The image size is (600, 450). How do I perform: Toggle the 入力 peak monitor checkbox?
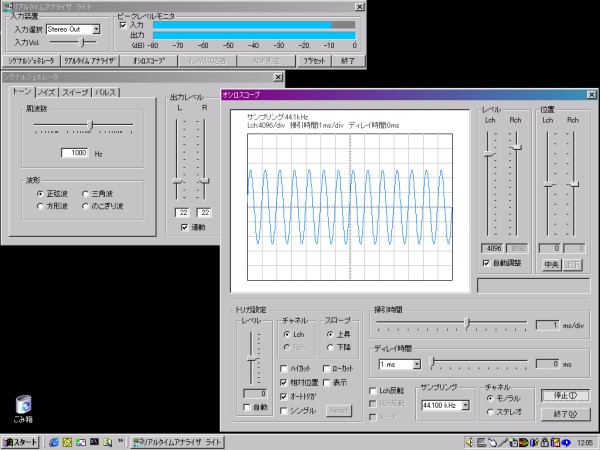tap(123, 25)
